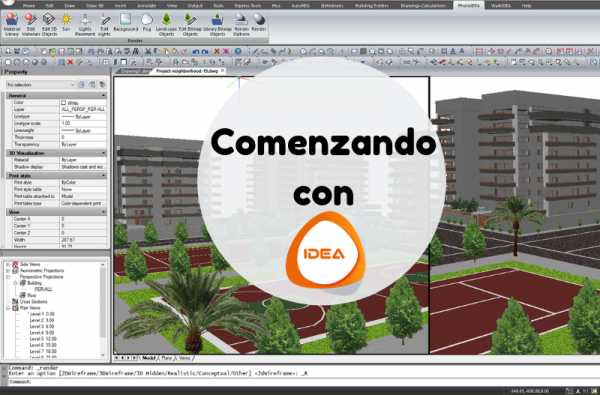Switch to the Plans layout tab
The height and width of the screenshot is (395, 600).
point(166,358)
